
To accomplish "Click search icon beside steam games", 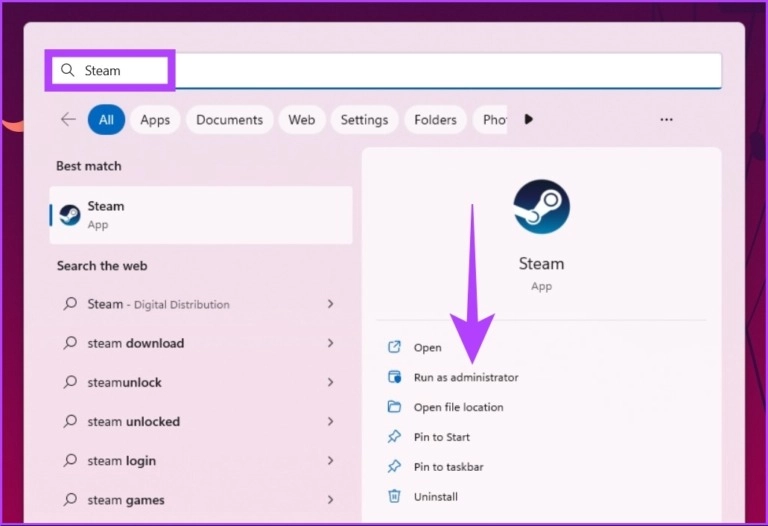I will 70,500.
